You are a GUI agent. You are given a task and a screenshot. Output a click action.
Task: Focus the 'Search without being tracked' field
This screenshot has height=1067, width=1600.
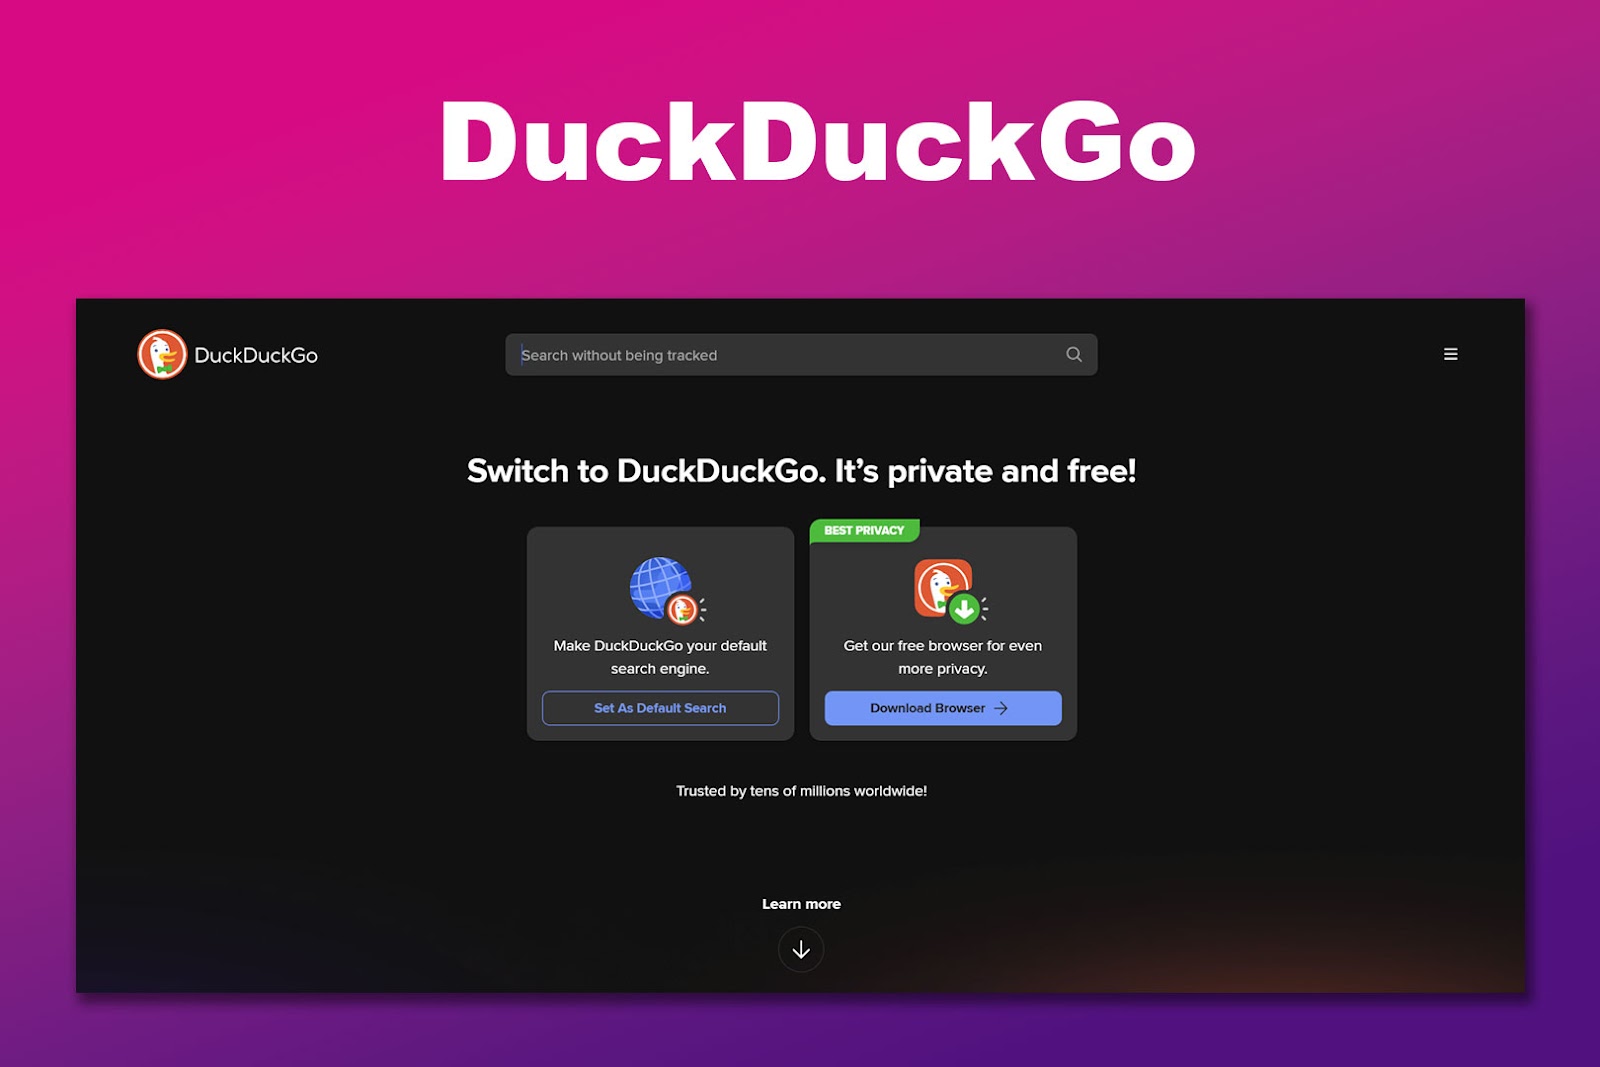click(801, 355)
